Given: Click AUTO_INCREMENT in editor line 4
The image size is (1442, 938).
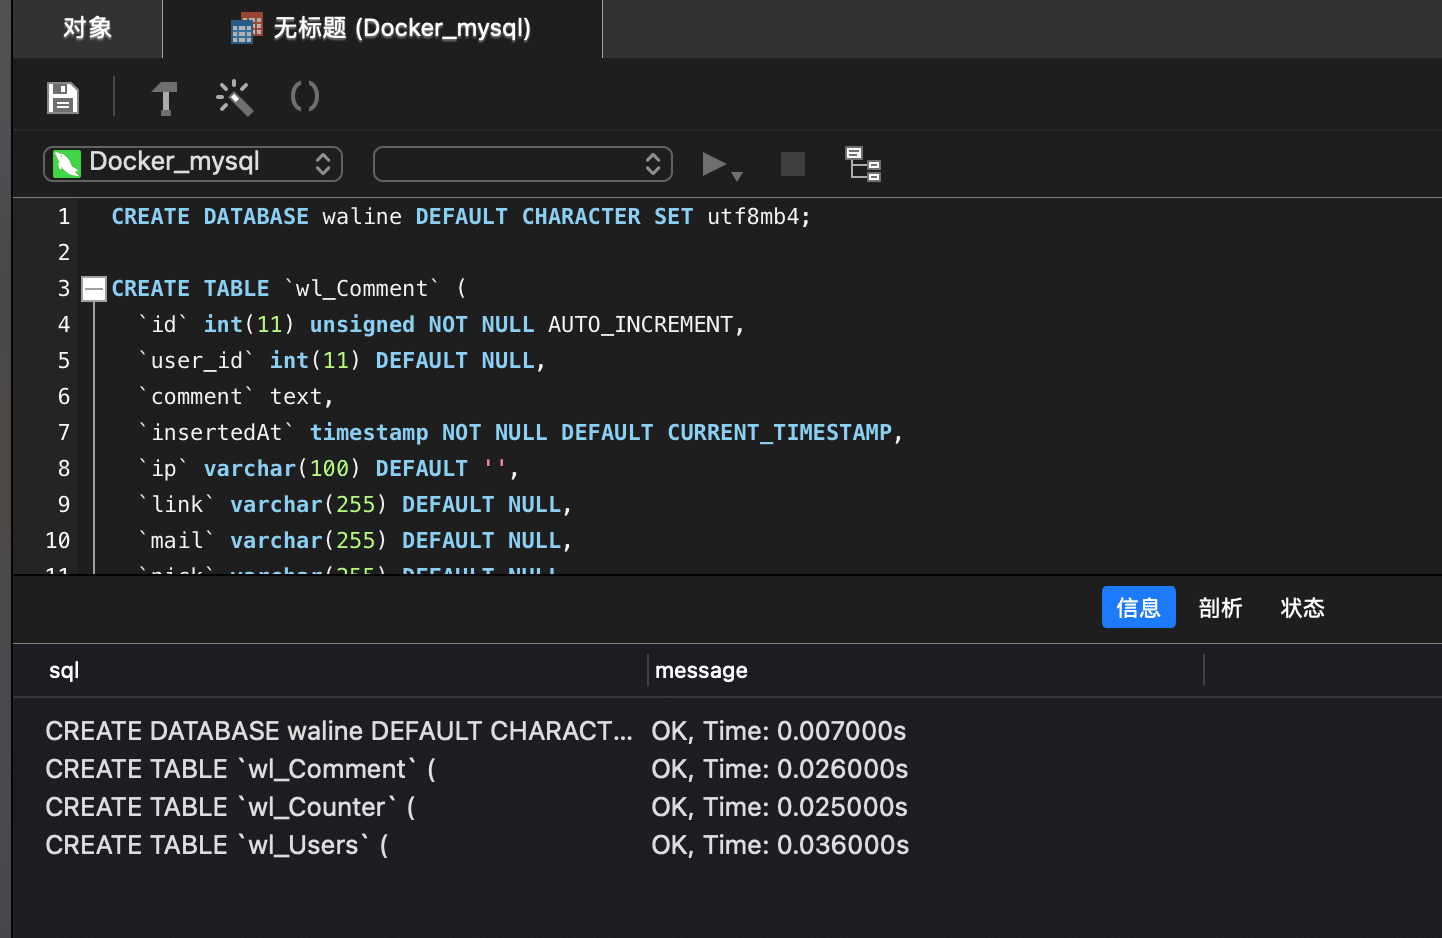Looking at the screenshot, I should [641, 325].
